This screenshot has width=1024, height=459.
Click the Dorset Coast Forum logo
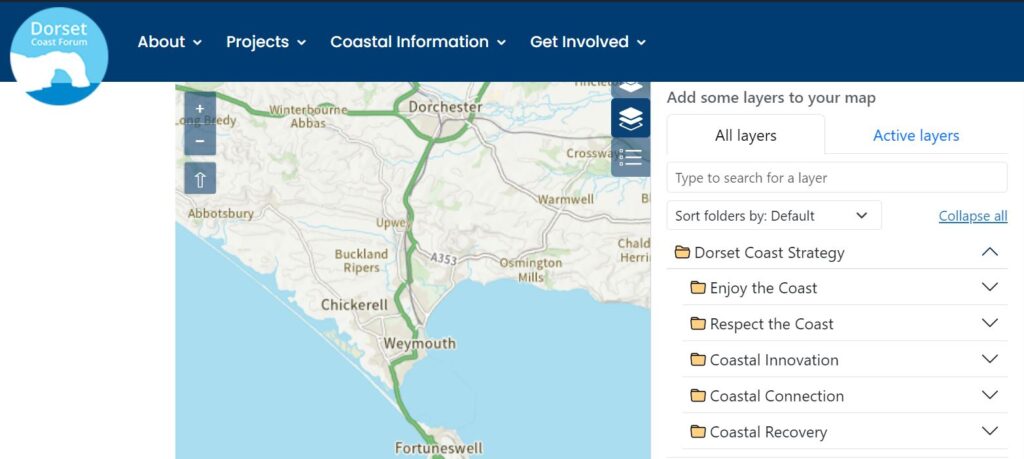pos(59,55)
